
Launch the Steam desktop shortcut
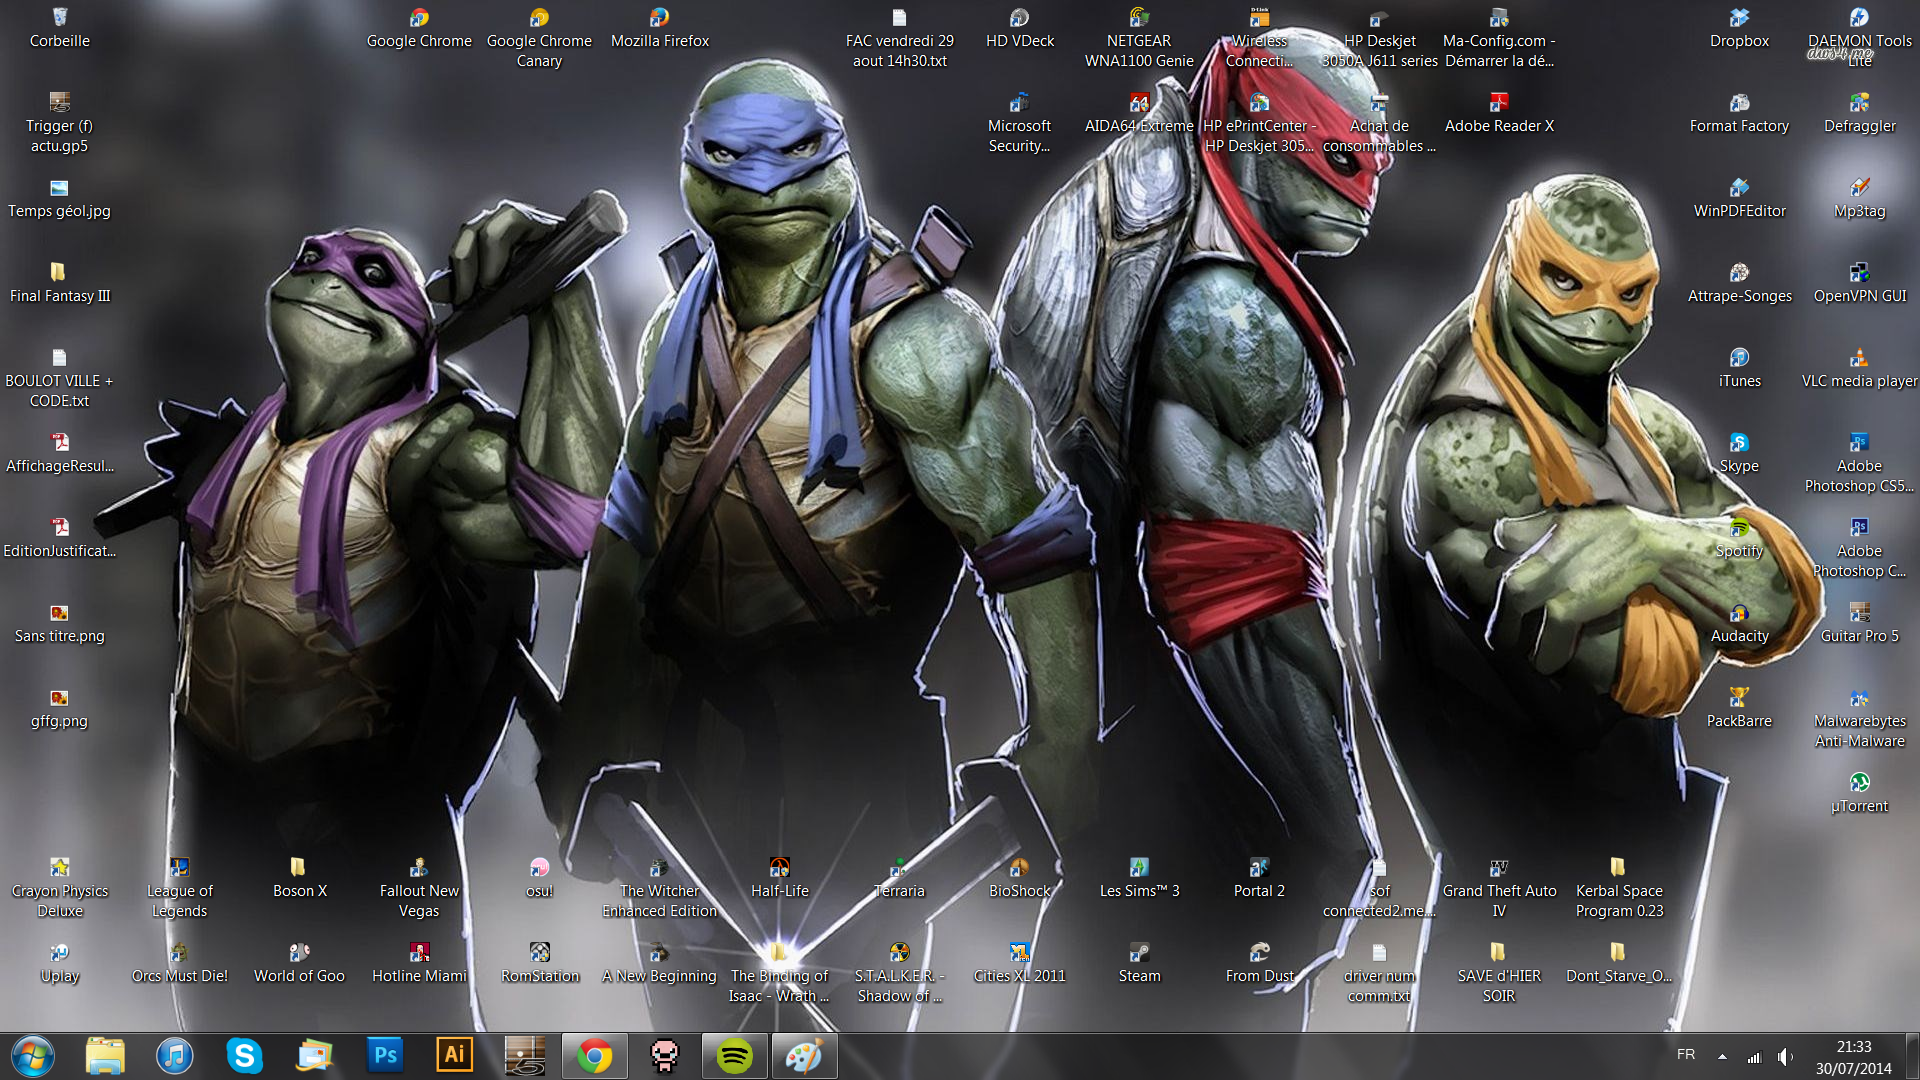pos(1139,963)
